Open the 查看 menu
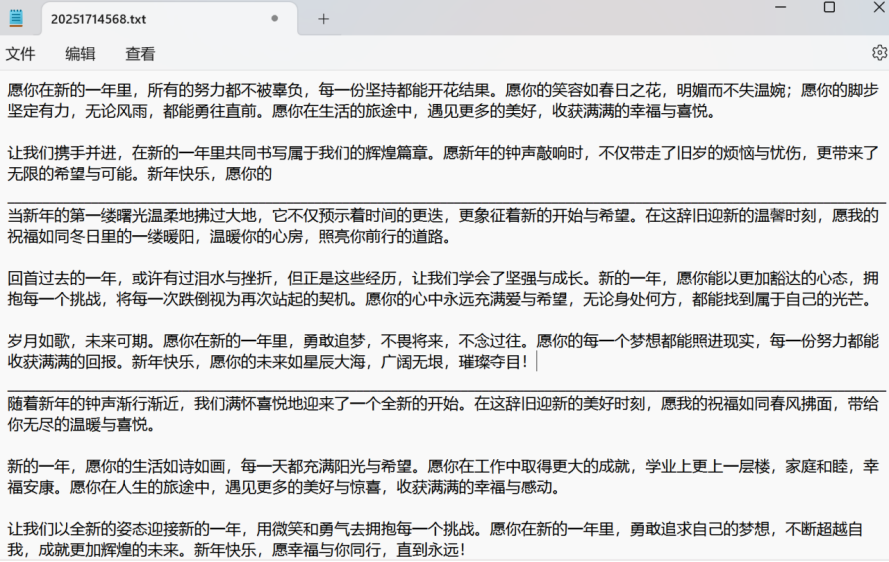 (x=140, y=54)
